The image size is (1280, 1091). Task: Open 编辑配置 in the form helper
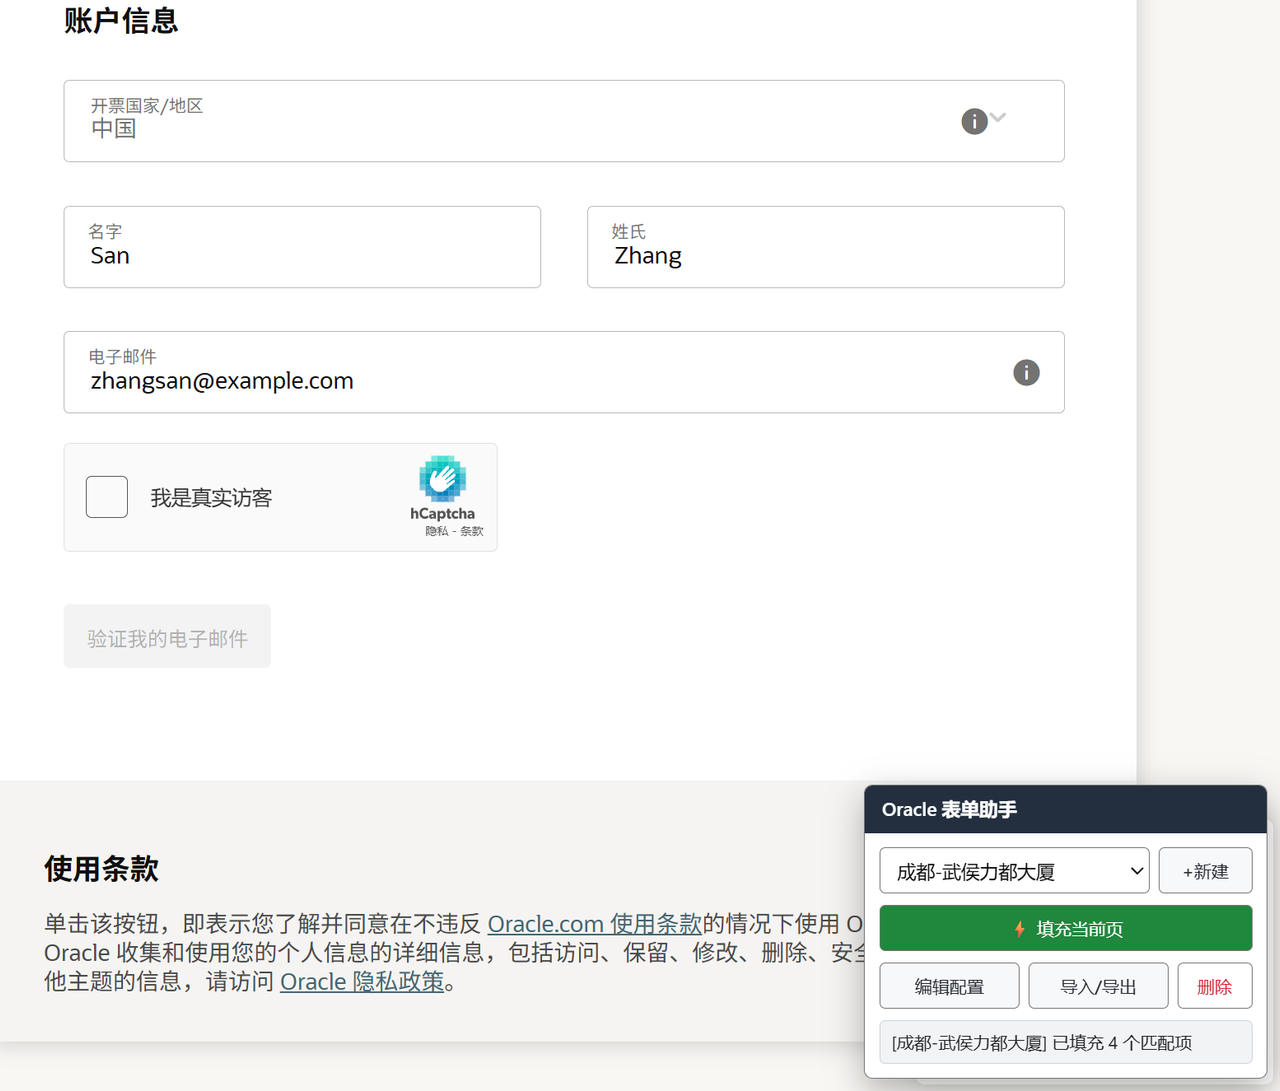coord(949,986)
